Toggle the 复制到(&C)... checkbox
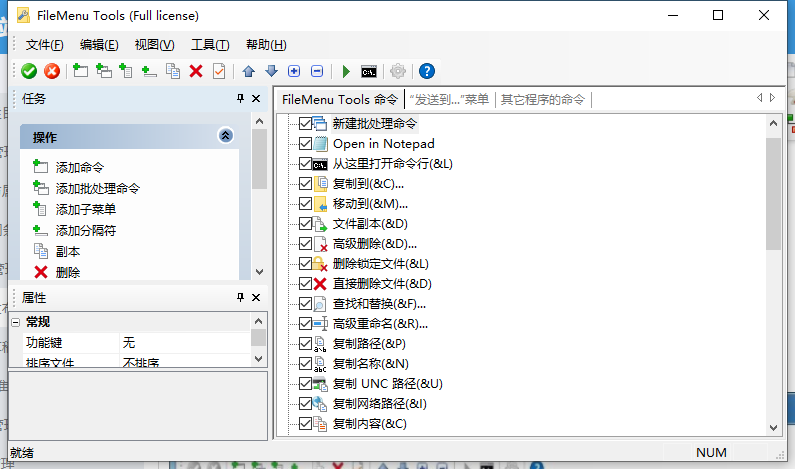 (305, 184)
